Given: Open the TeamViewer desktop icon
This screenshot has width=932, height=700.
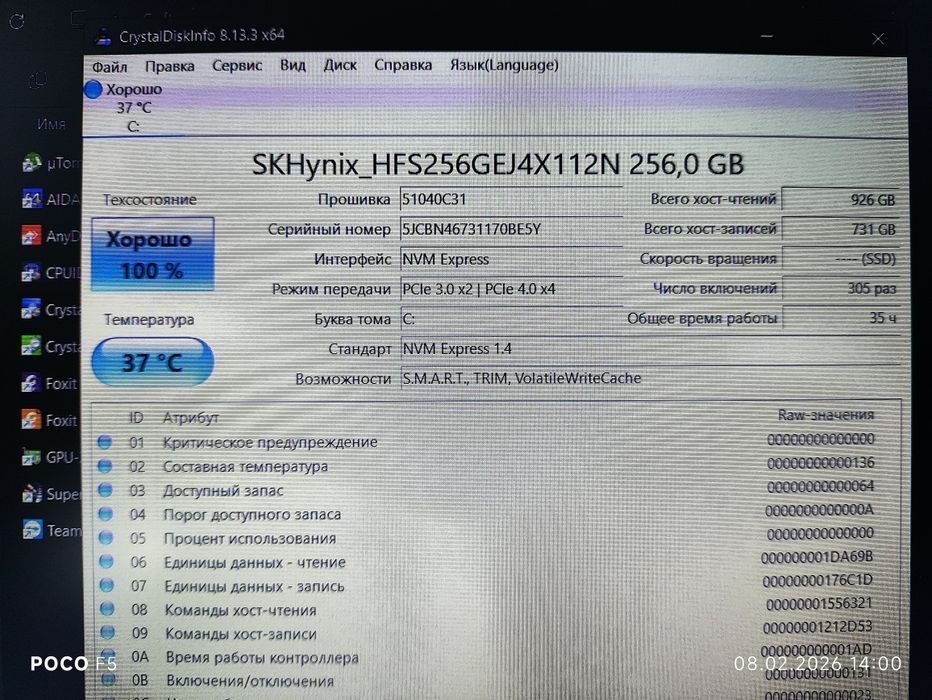Looking at the screenshot, I should (32, 530).
